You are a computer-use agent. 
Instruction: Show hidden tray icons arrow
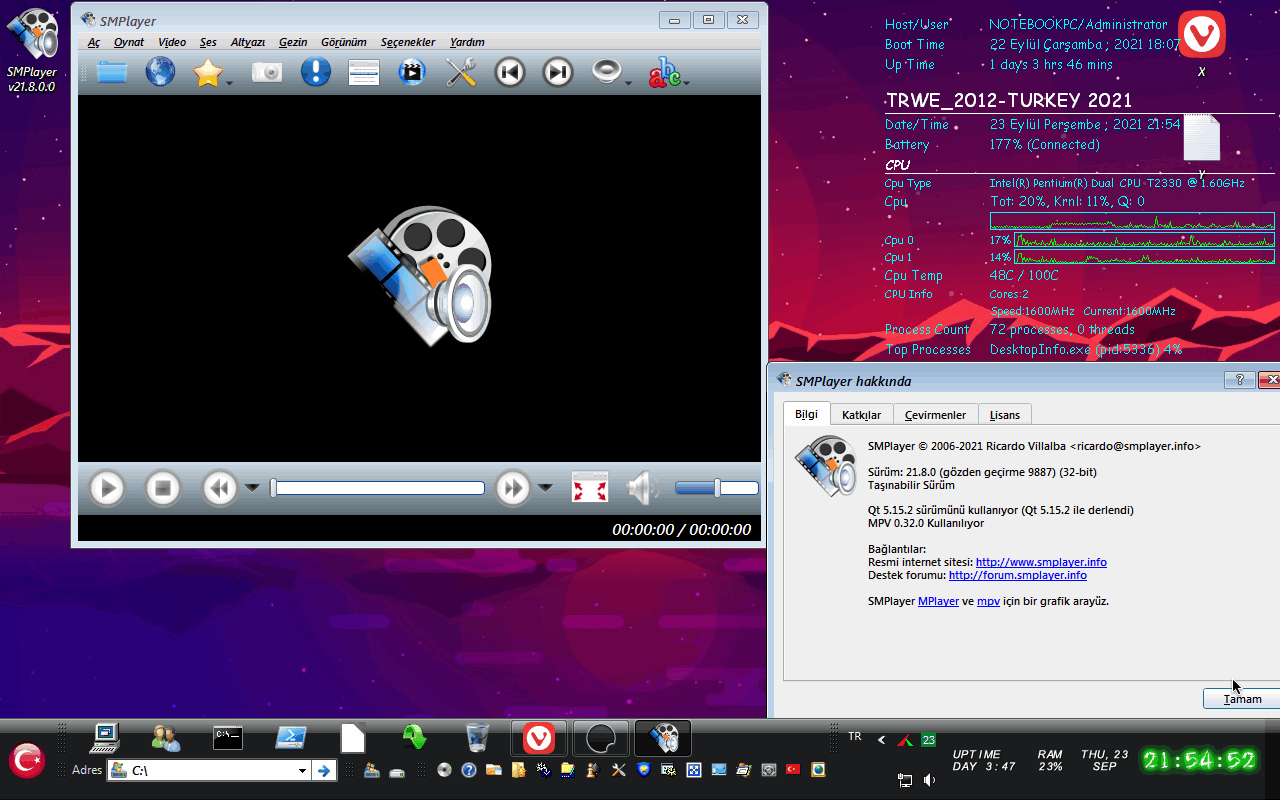pyautogui.click(x=881, y=740)
